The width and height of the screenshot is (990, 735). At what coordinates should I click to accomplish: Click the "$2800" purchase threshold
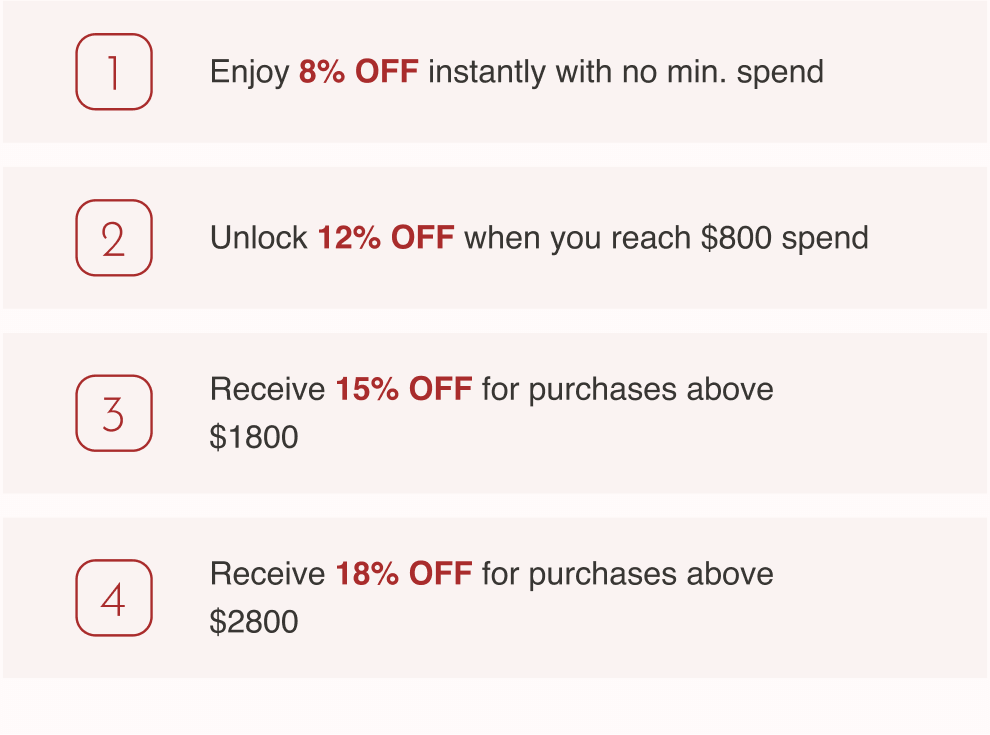254,623
